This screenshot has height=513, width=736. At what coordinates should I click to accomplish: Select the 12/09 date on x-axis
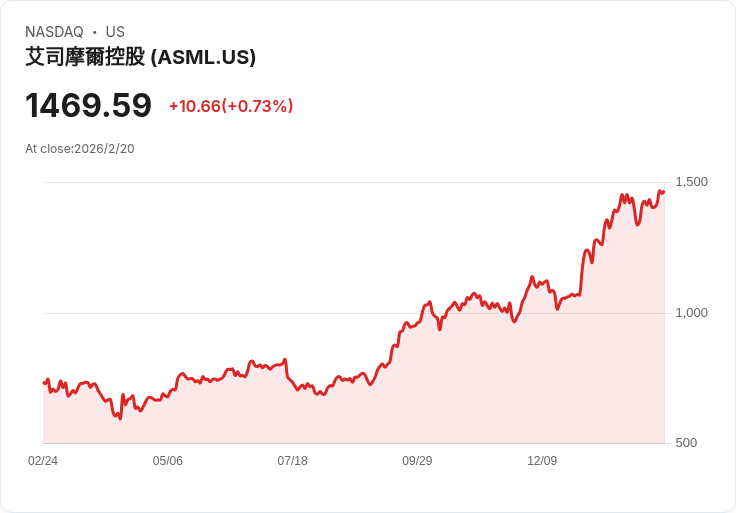[542, 460]
